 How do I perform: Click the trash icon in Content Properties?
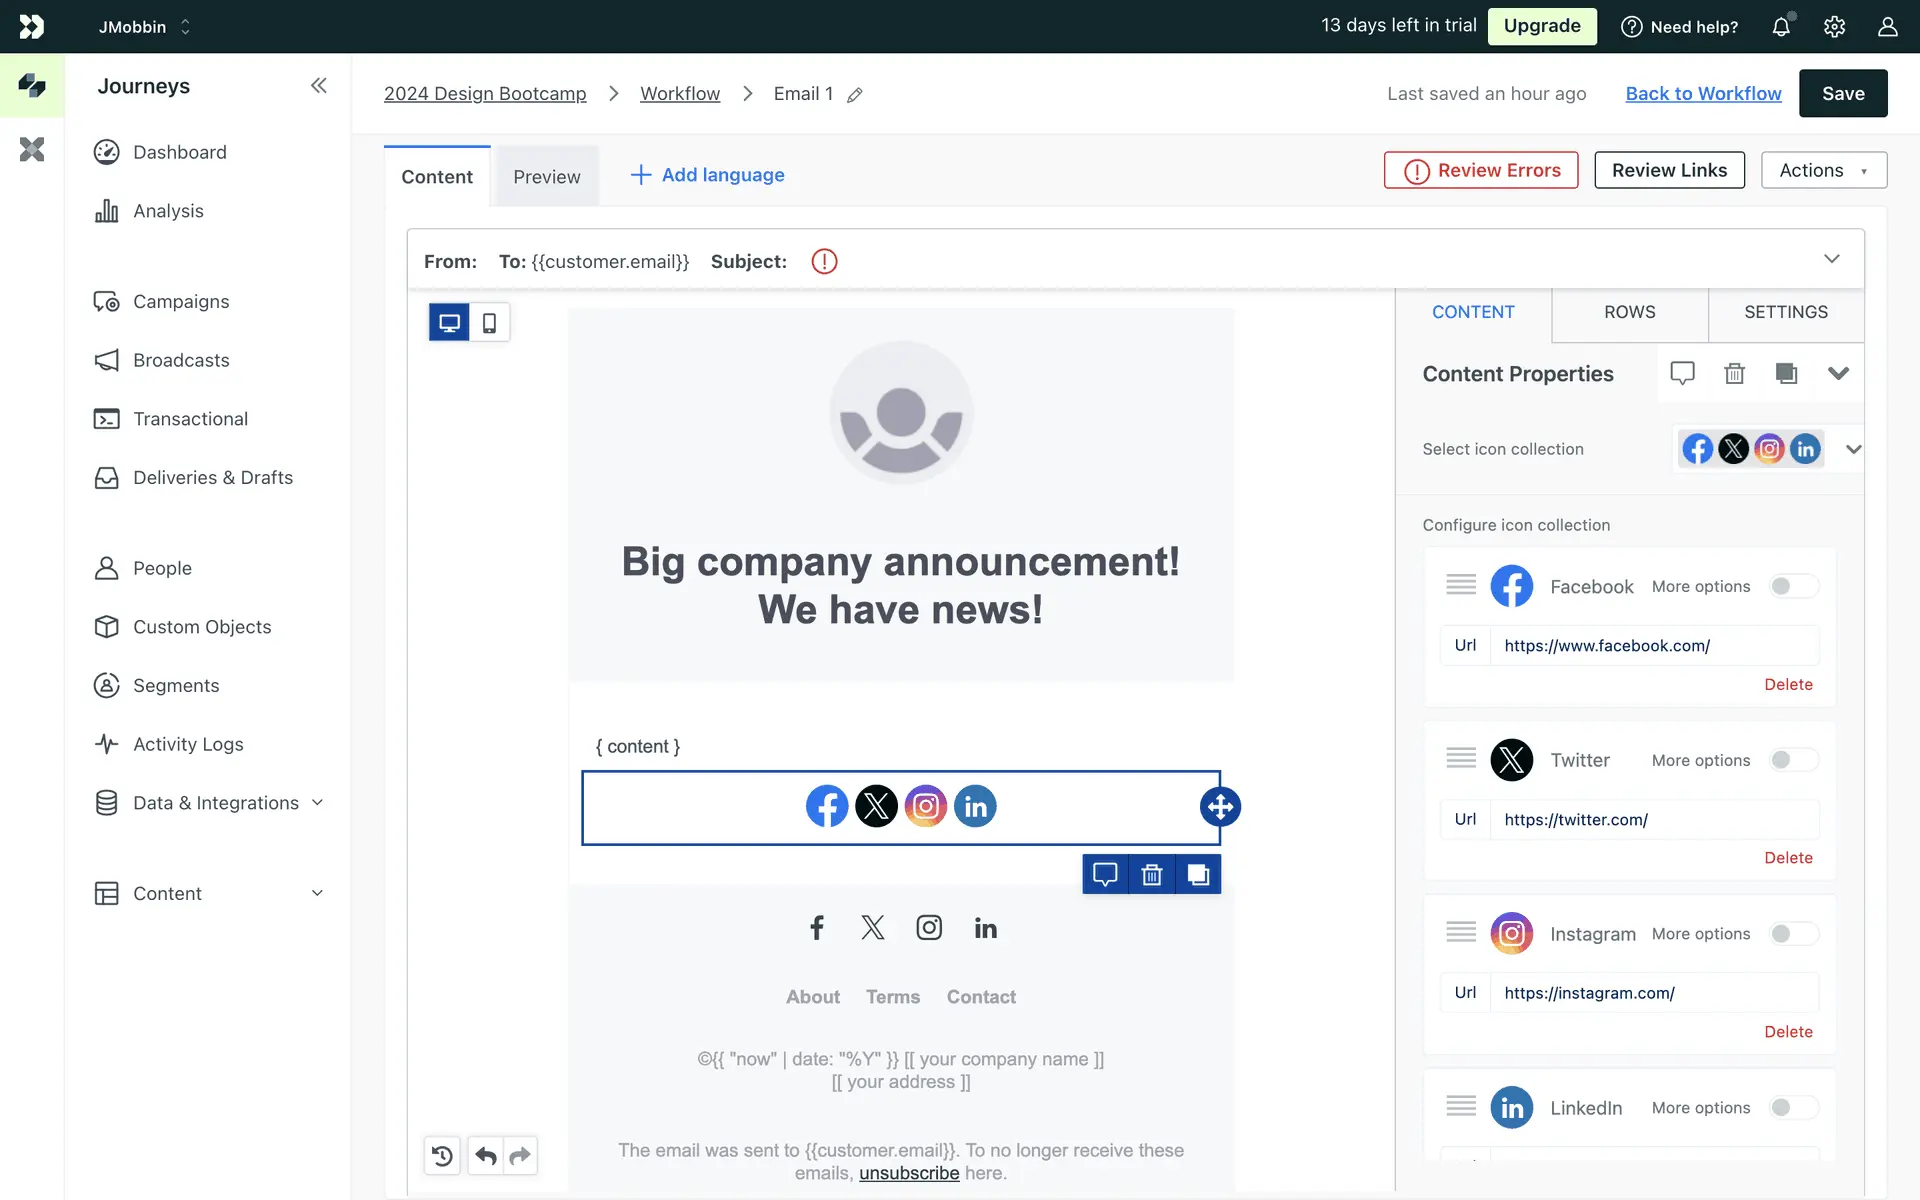point(1734,373)
